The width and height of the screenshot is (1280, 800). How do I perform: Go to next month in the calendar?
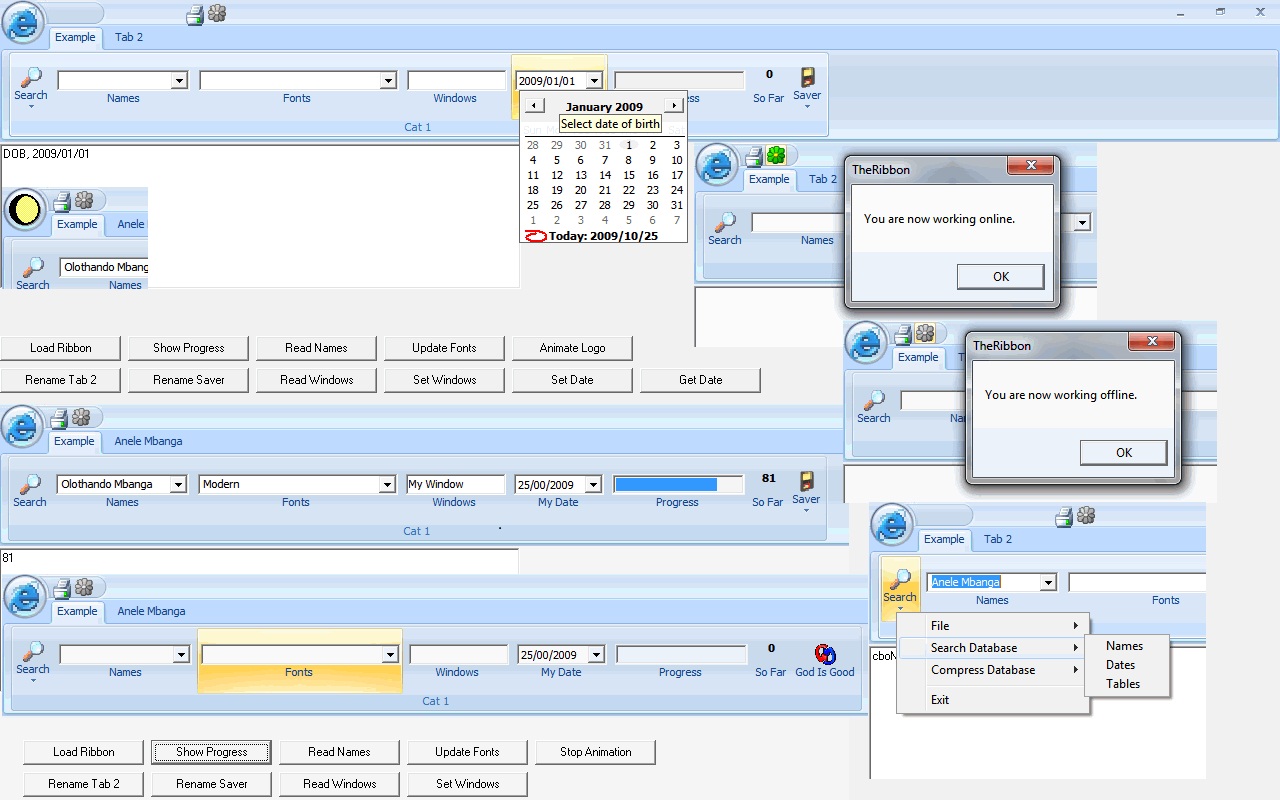coord(675,106)
